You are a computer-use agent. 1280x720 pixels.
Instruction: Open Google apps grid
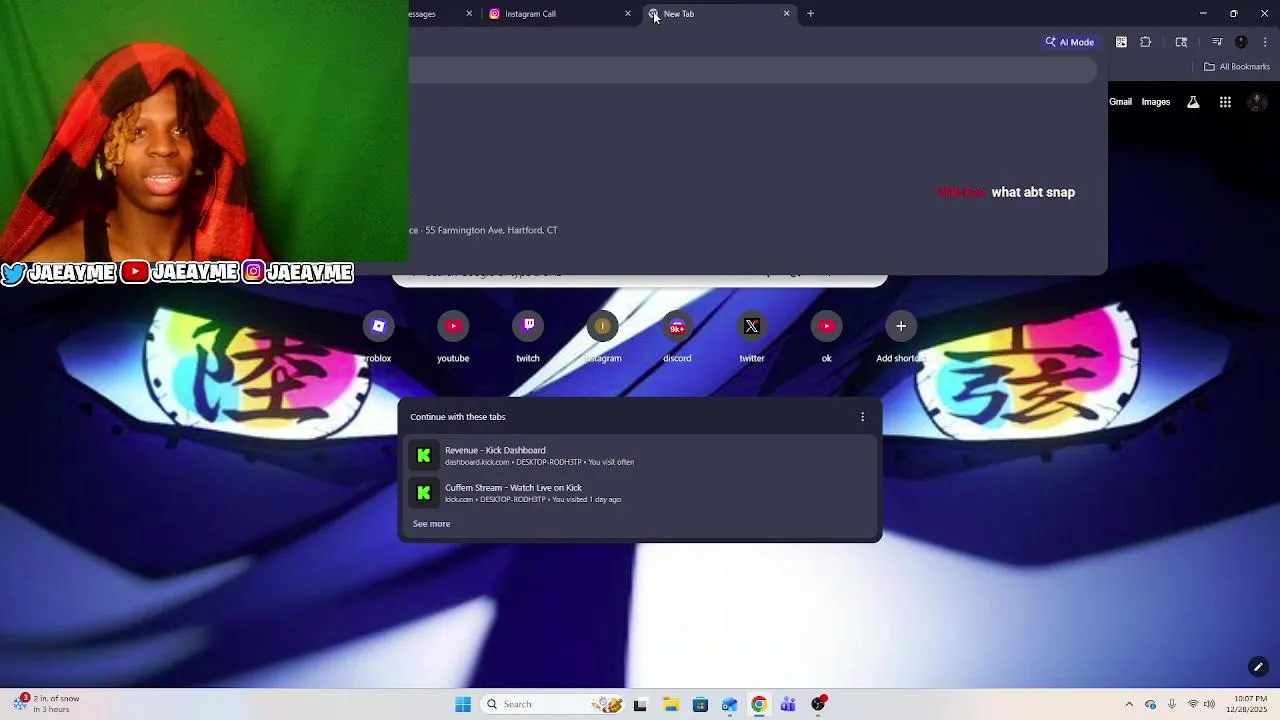point(1225,102)
